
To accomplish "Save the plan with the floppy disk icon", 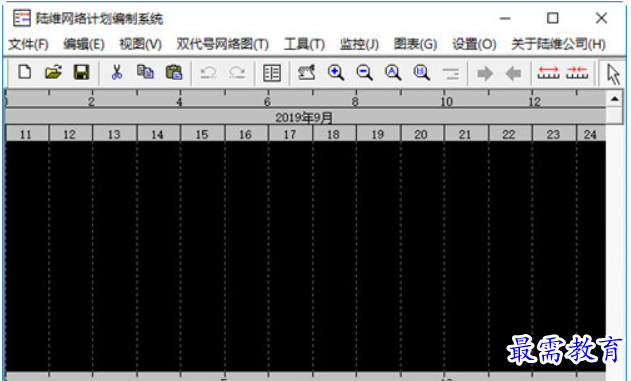I will (81, 73).
